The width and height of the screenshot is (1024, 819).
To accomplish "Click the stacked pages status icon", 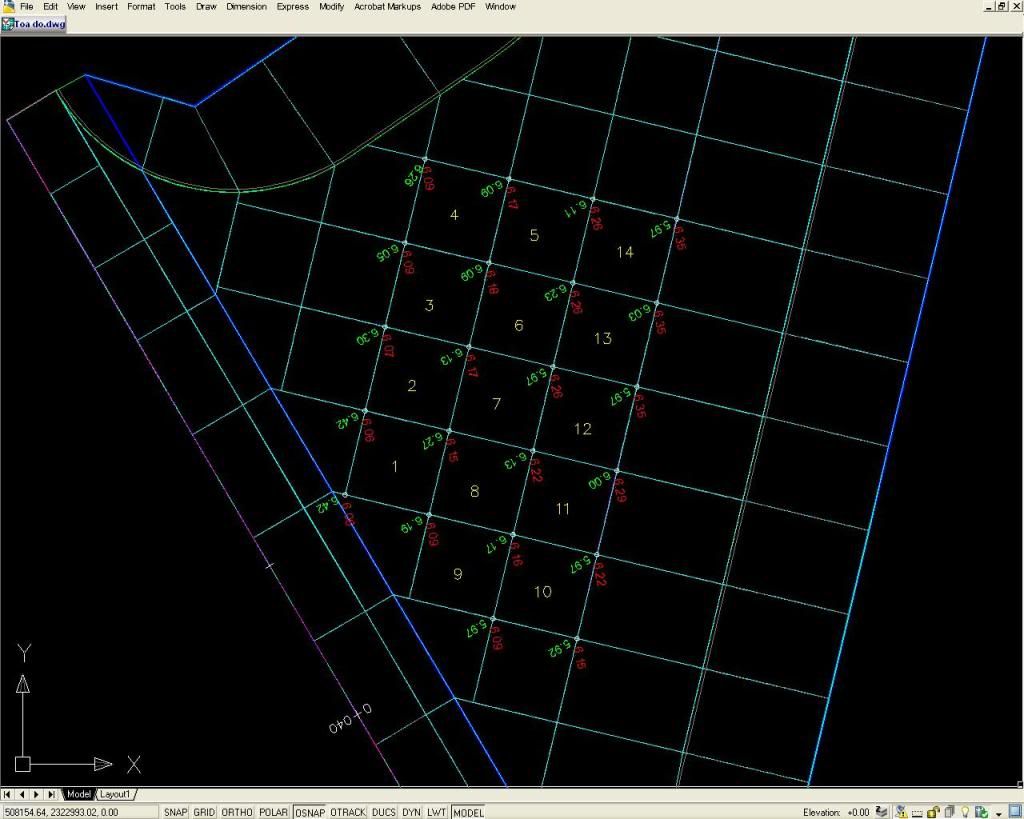I will 949,812.
